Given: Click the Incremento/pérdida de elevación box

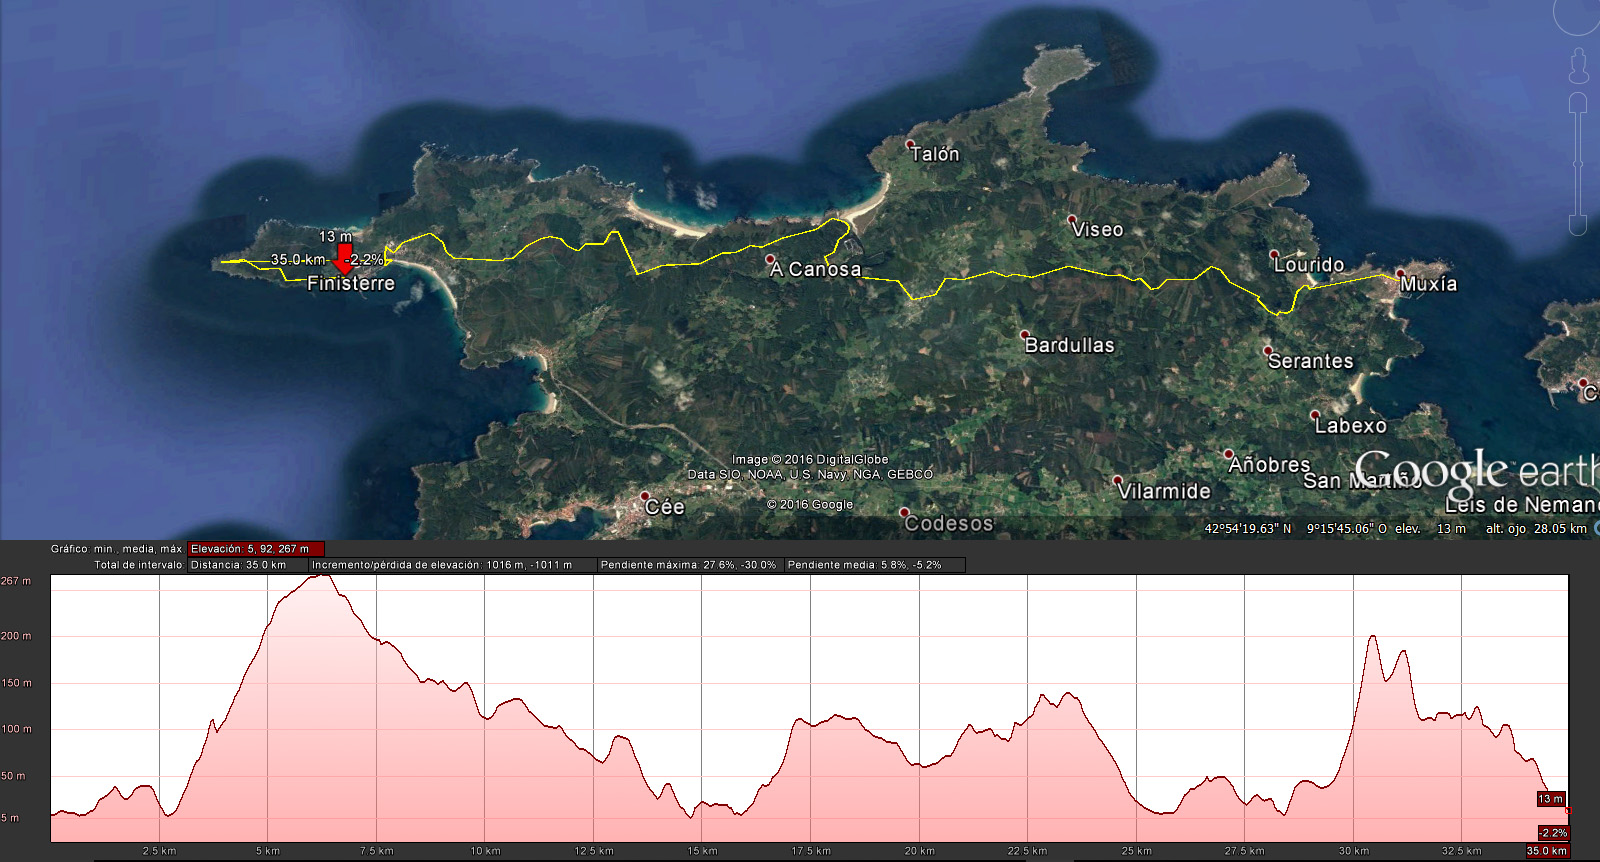Looking at the screenshot, I should [442, 565].
